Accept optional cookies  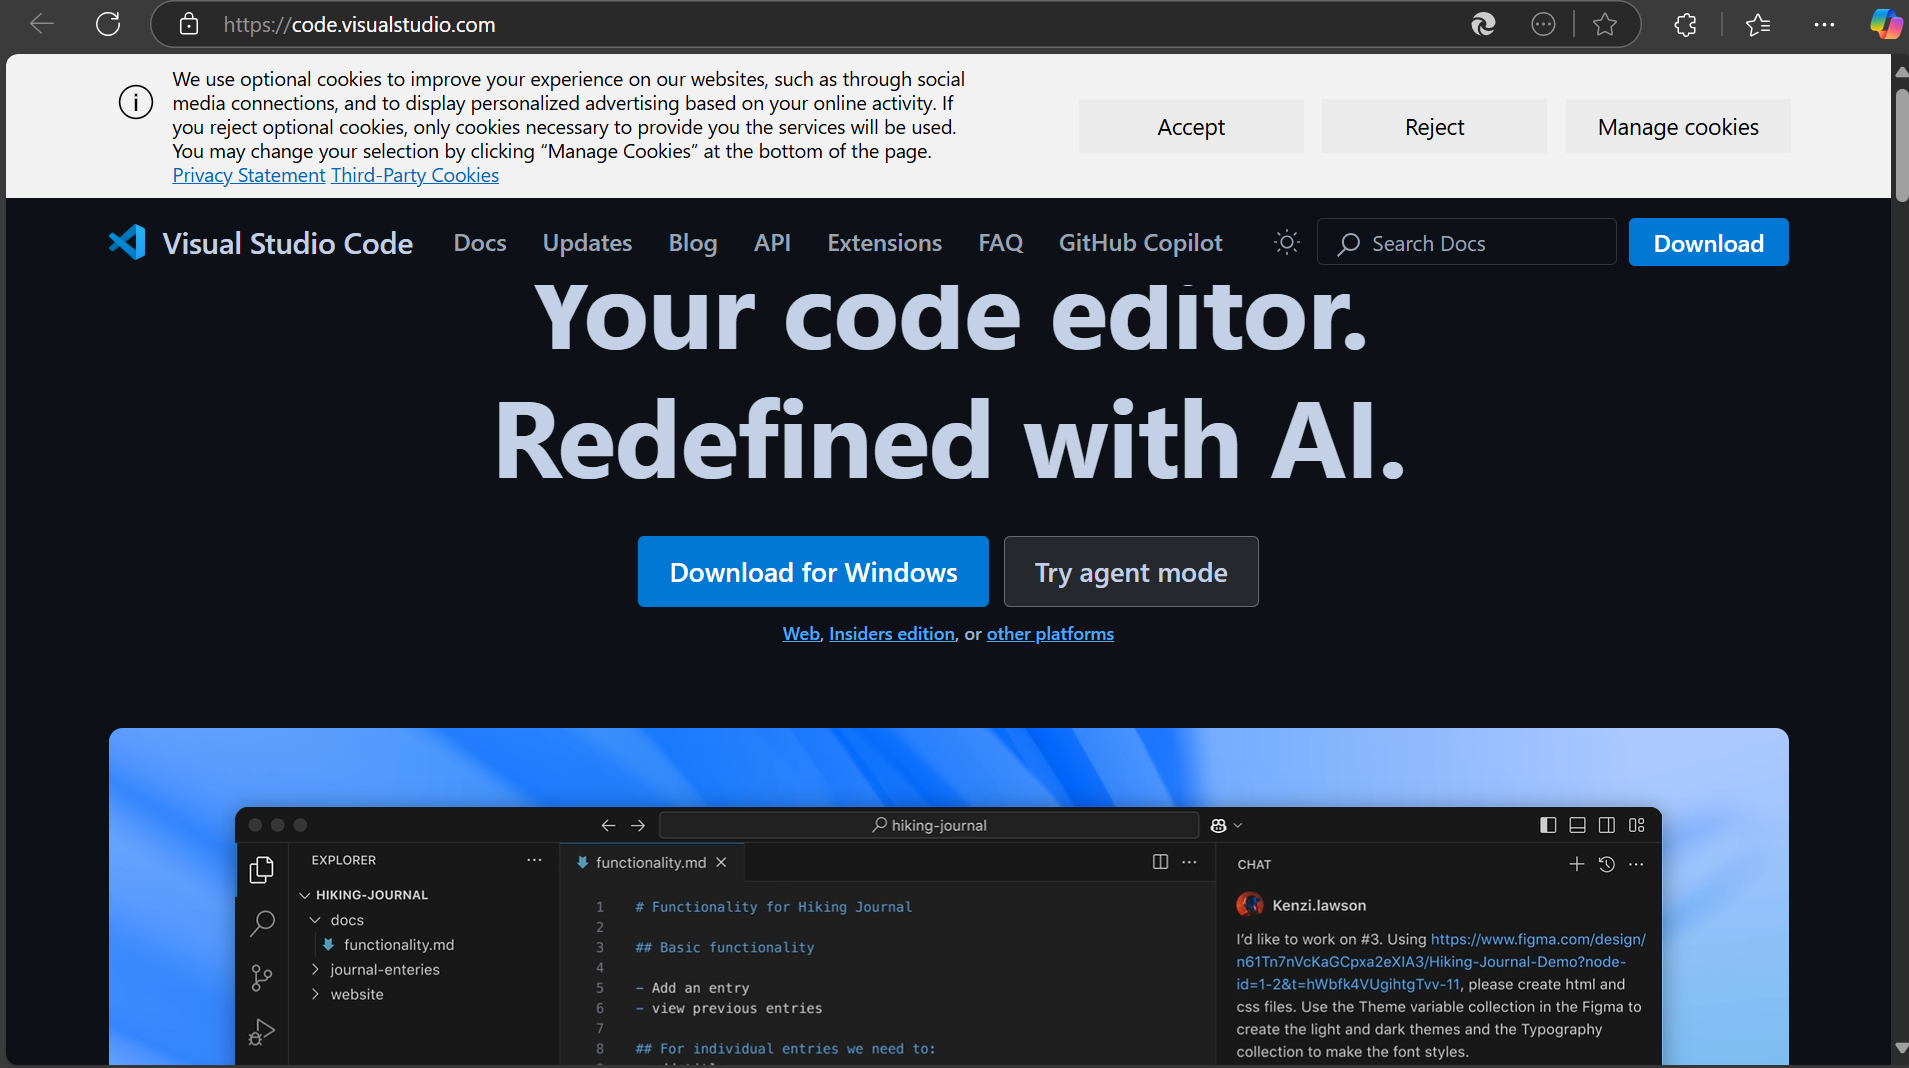(1191, 126)
